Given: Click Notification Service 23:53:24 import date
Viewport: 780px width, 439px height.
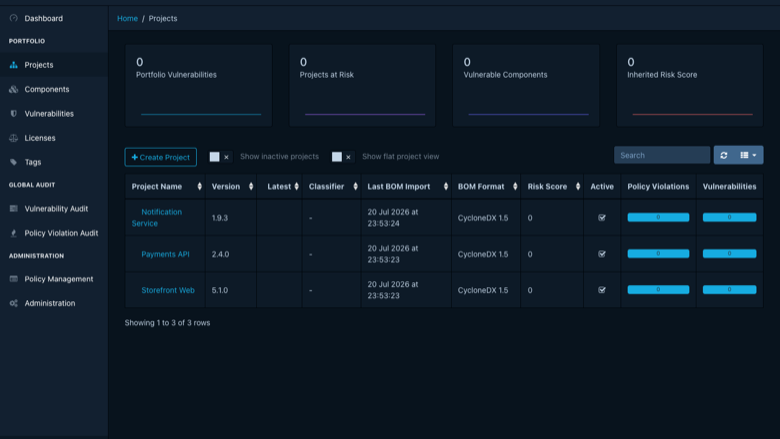Looking at the screenshot, I should tap(393, 218).
